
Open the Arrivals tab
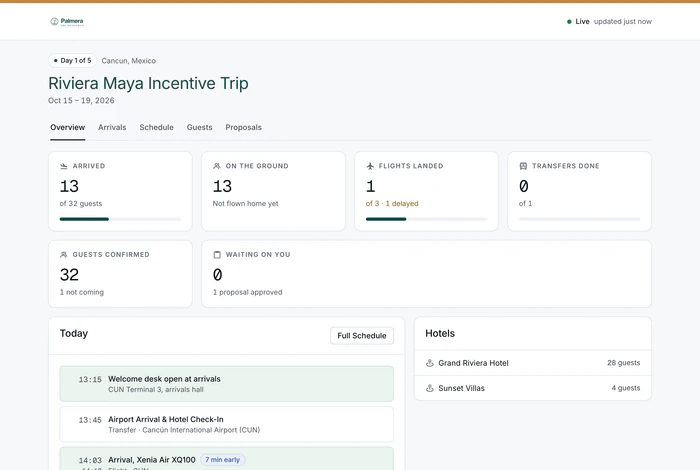tap(112, 127)
